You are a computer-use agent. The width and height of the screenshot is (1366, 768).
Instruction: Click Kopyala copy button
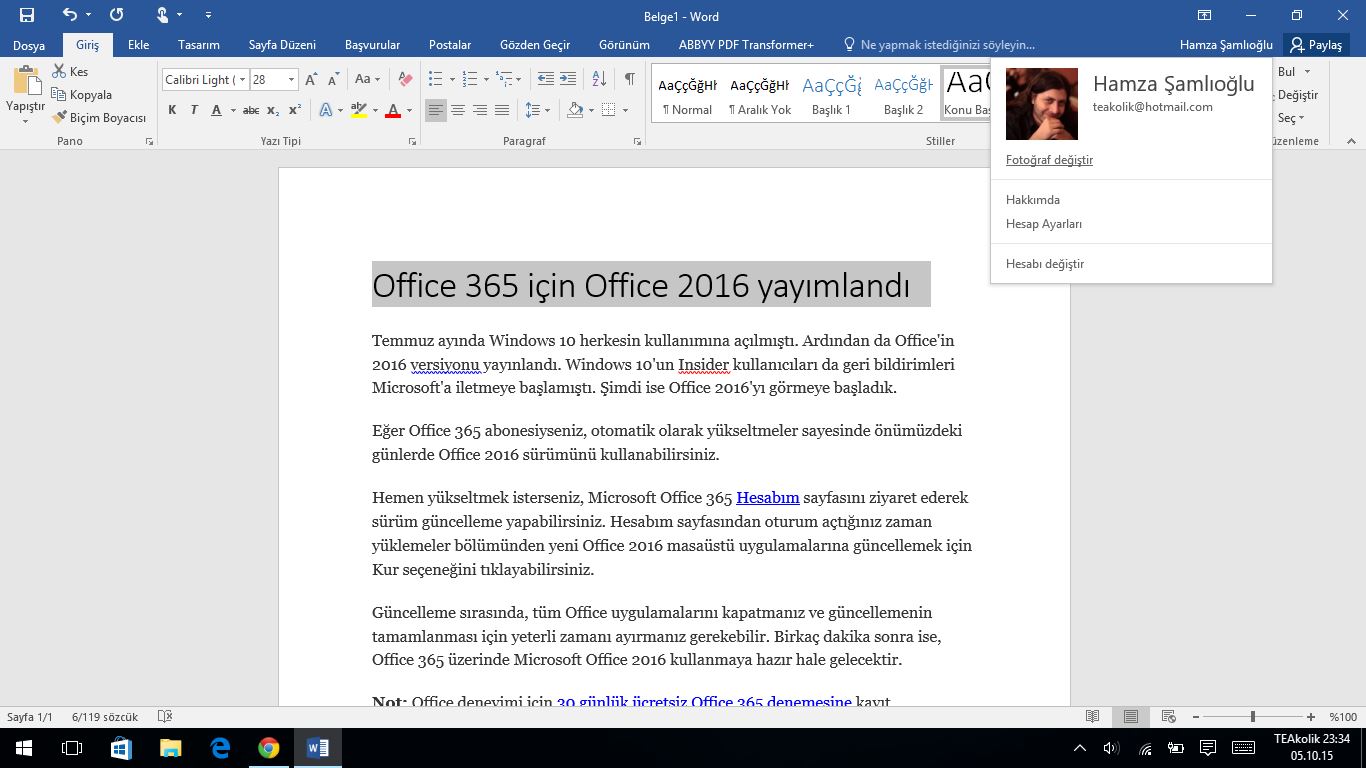(82, 95)
